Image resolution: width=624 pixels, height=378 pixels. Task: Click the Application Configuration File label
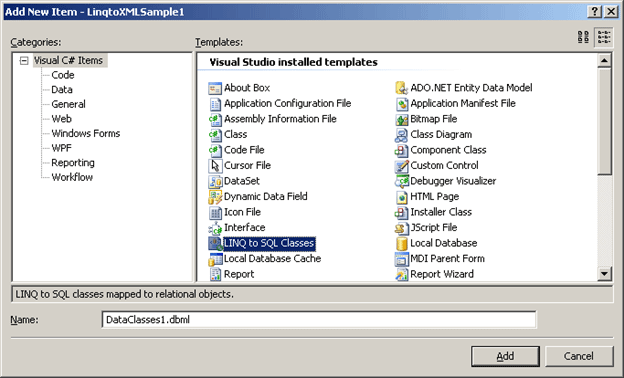tap(288, 103)
